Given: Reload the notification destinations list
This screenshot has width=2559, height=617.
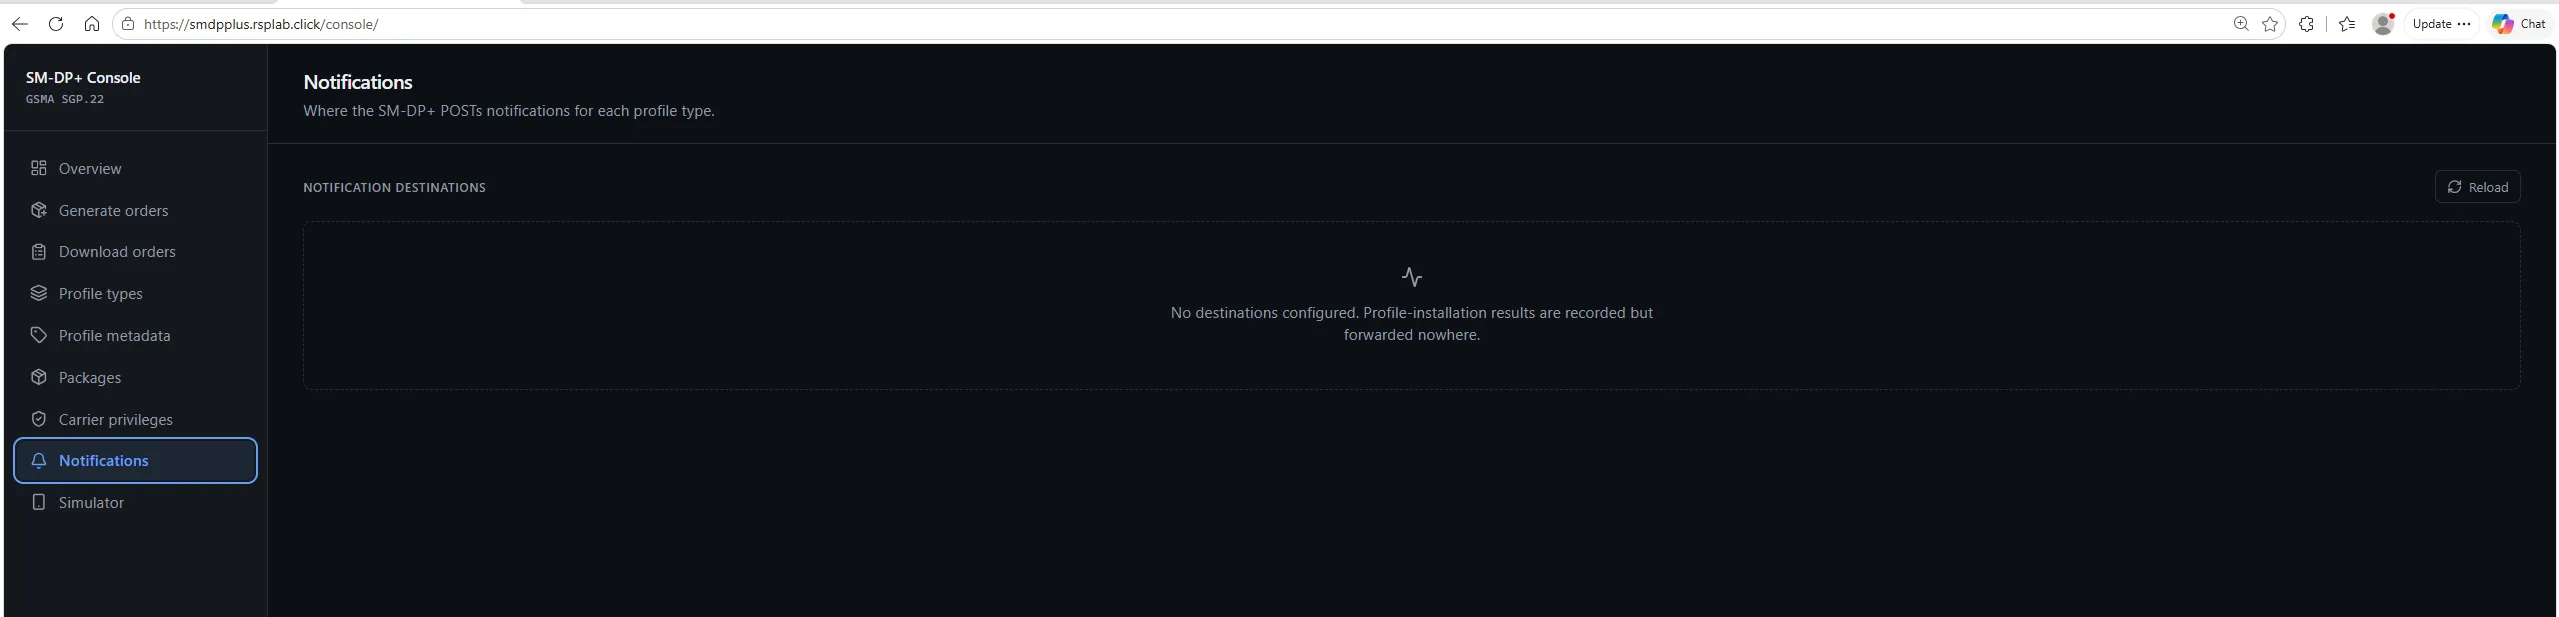Looking at the screenshot, I should pyautogui.click(x=2477, y=187).
